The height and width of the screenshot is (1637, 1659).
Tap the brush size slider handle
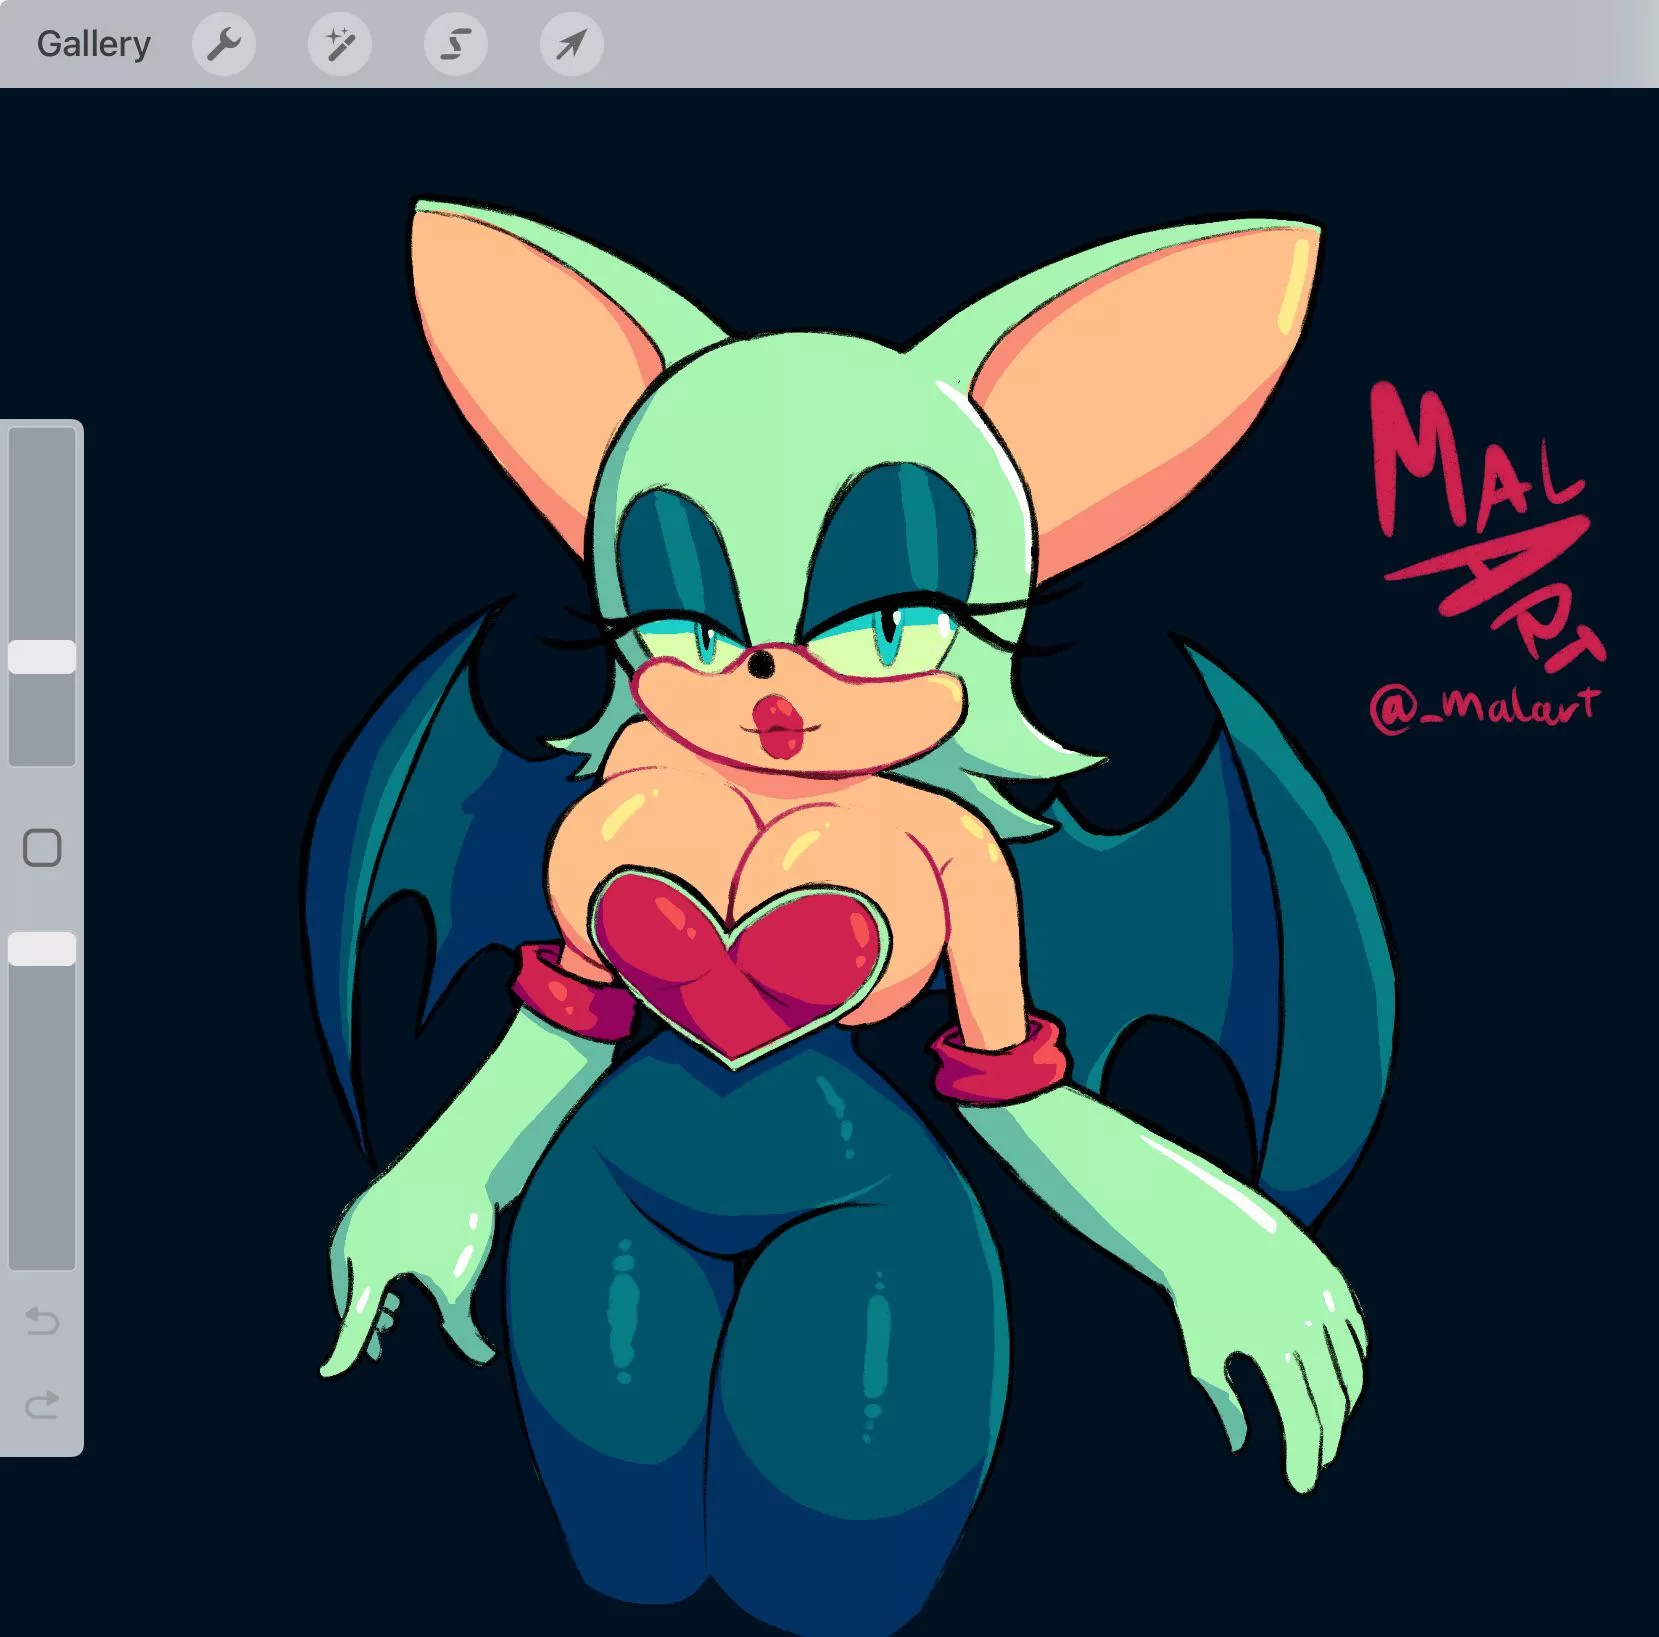point(43,655)
